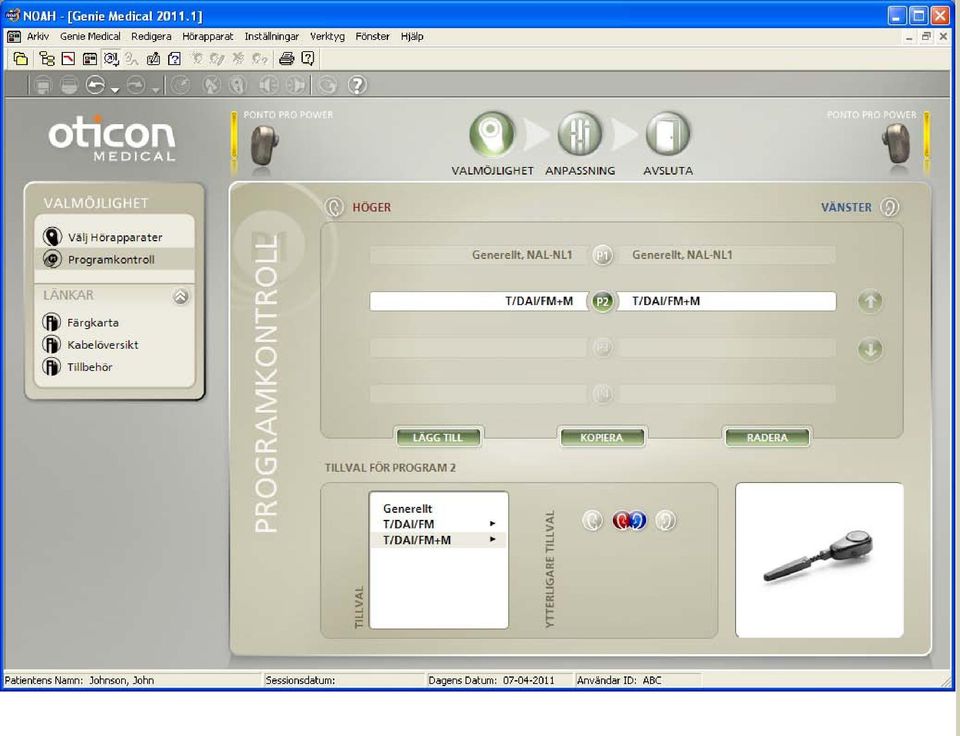
Task: Click the question mark document icon
Action: pyautogui.click(x=174, y=59)
